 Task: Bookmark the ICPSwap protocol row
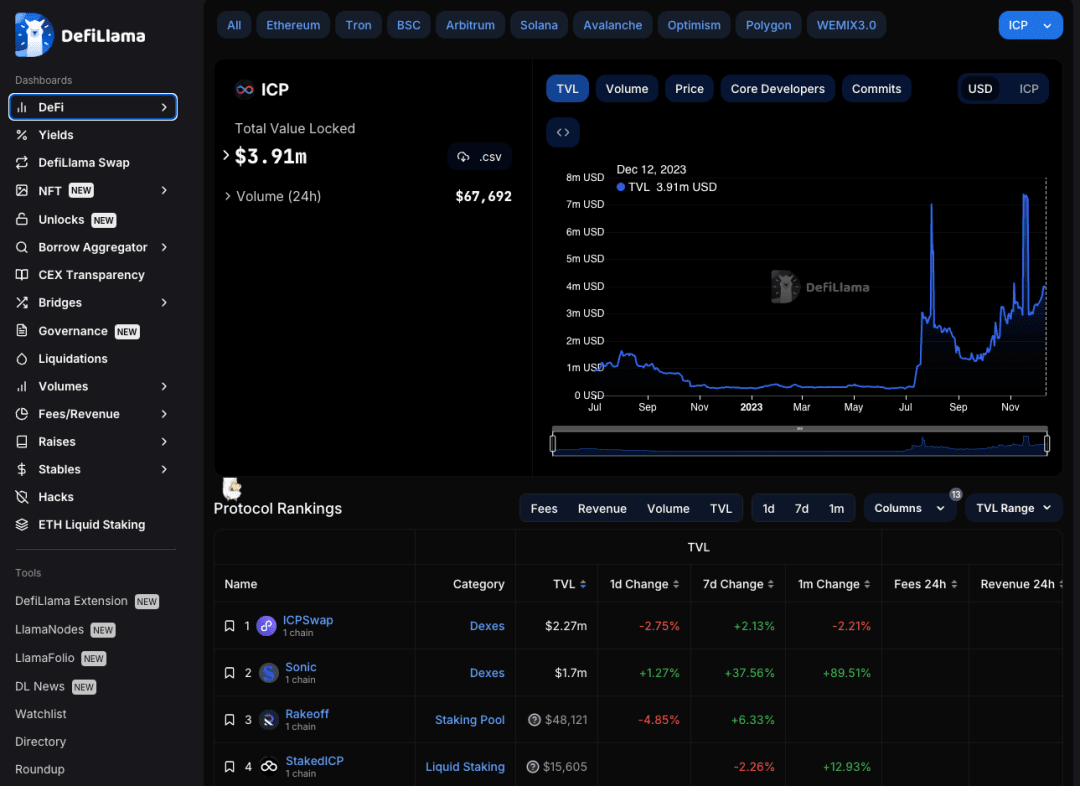coord(229,626)
